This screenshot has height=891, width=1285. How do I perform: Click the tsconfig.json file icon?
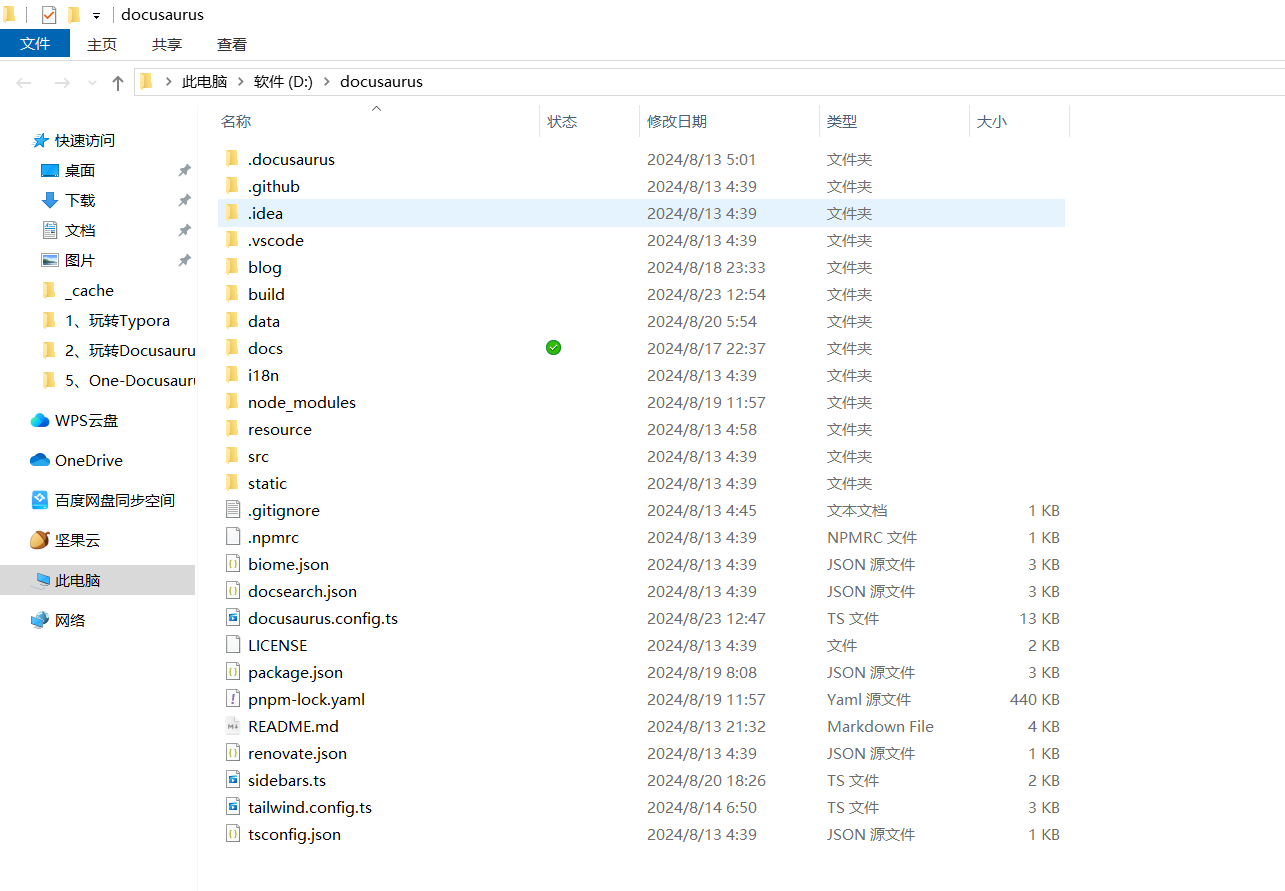coord(233,834)
